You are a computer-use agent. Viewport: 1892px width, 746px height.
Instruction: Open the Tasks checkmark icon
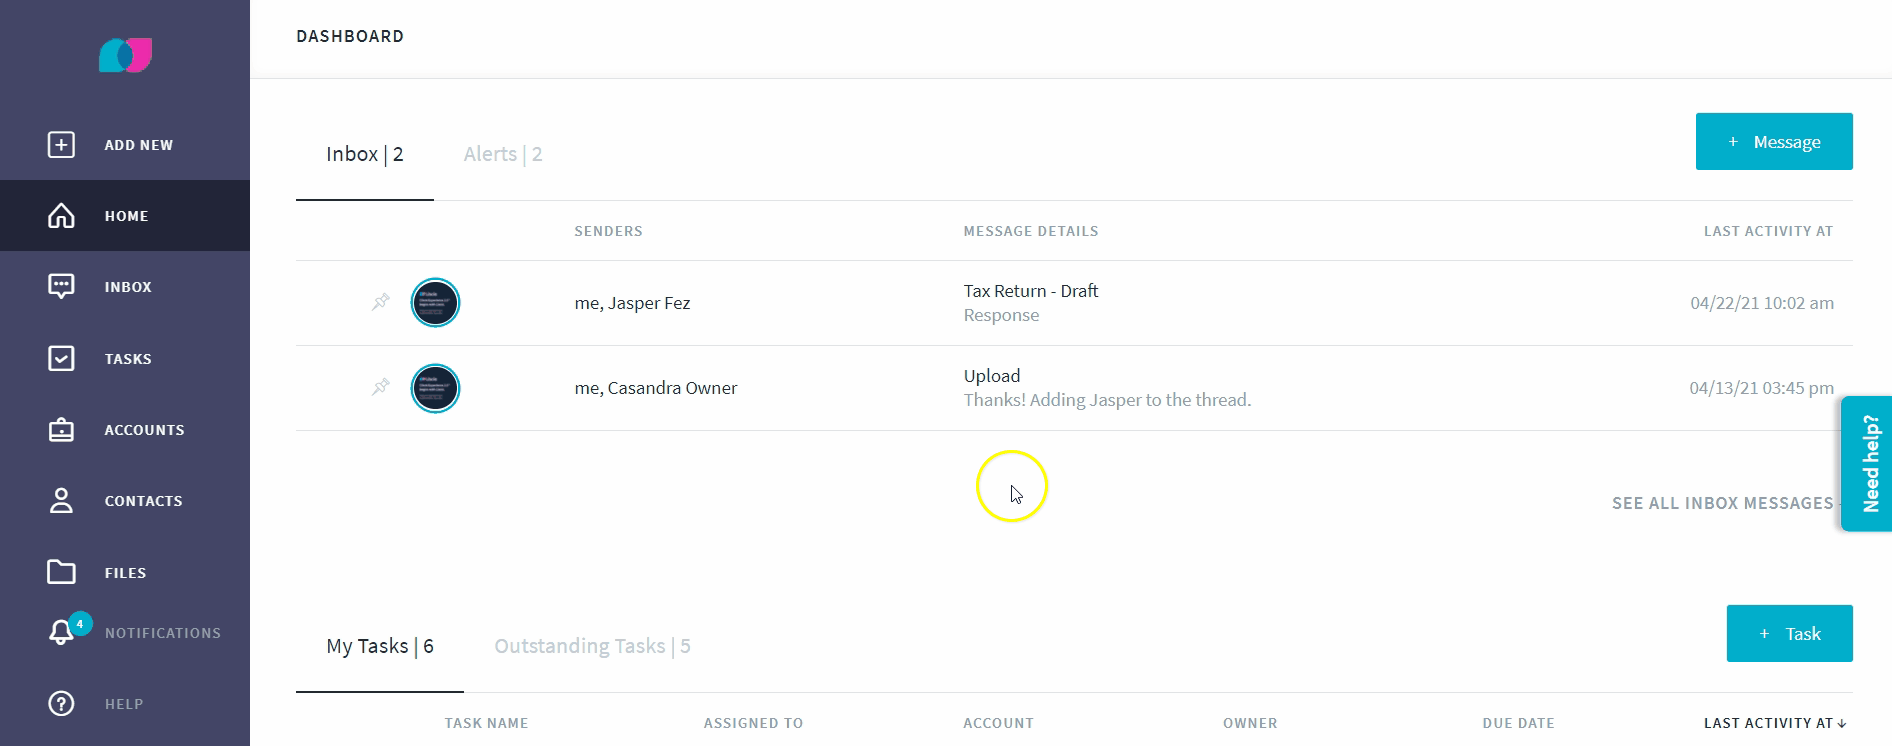tap(61, 358)
